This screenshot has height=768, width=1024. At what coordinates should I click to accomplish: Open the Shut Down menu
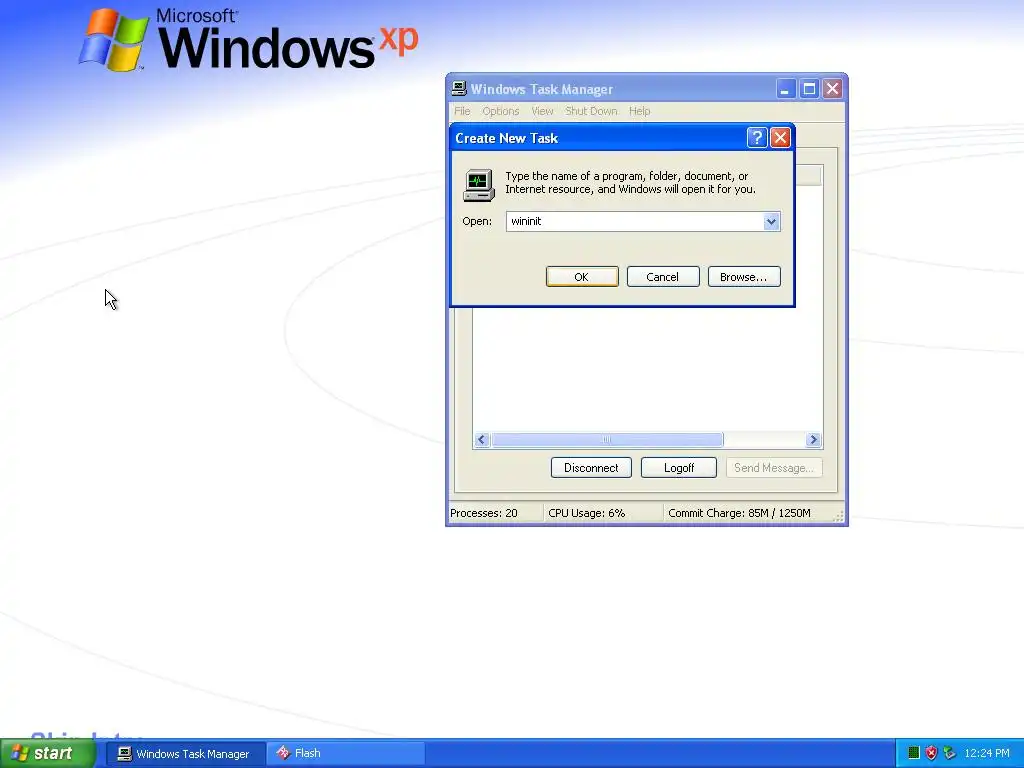pos(591,111)
